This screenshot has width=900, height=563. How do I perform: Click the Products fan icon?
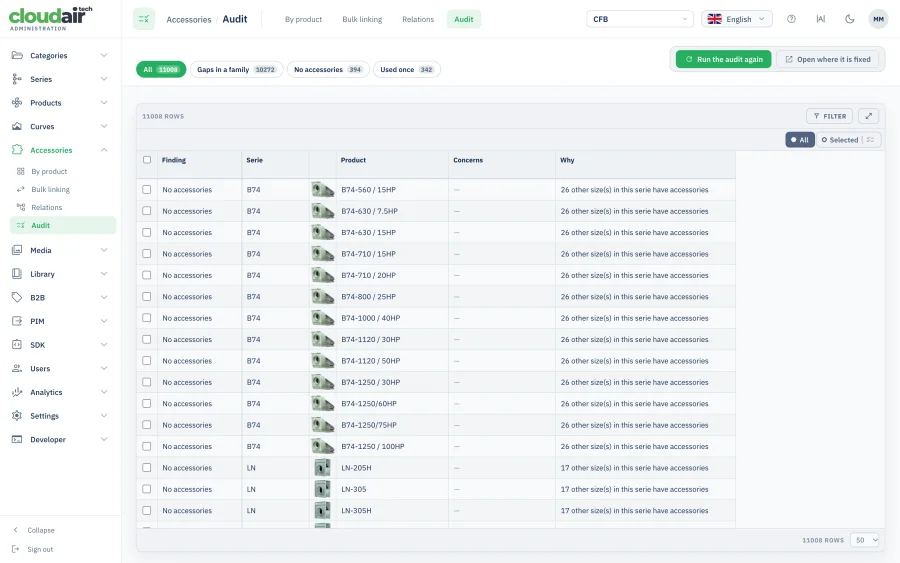(x=17, y=103)
